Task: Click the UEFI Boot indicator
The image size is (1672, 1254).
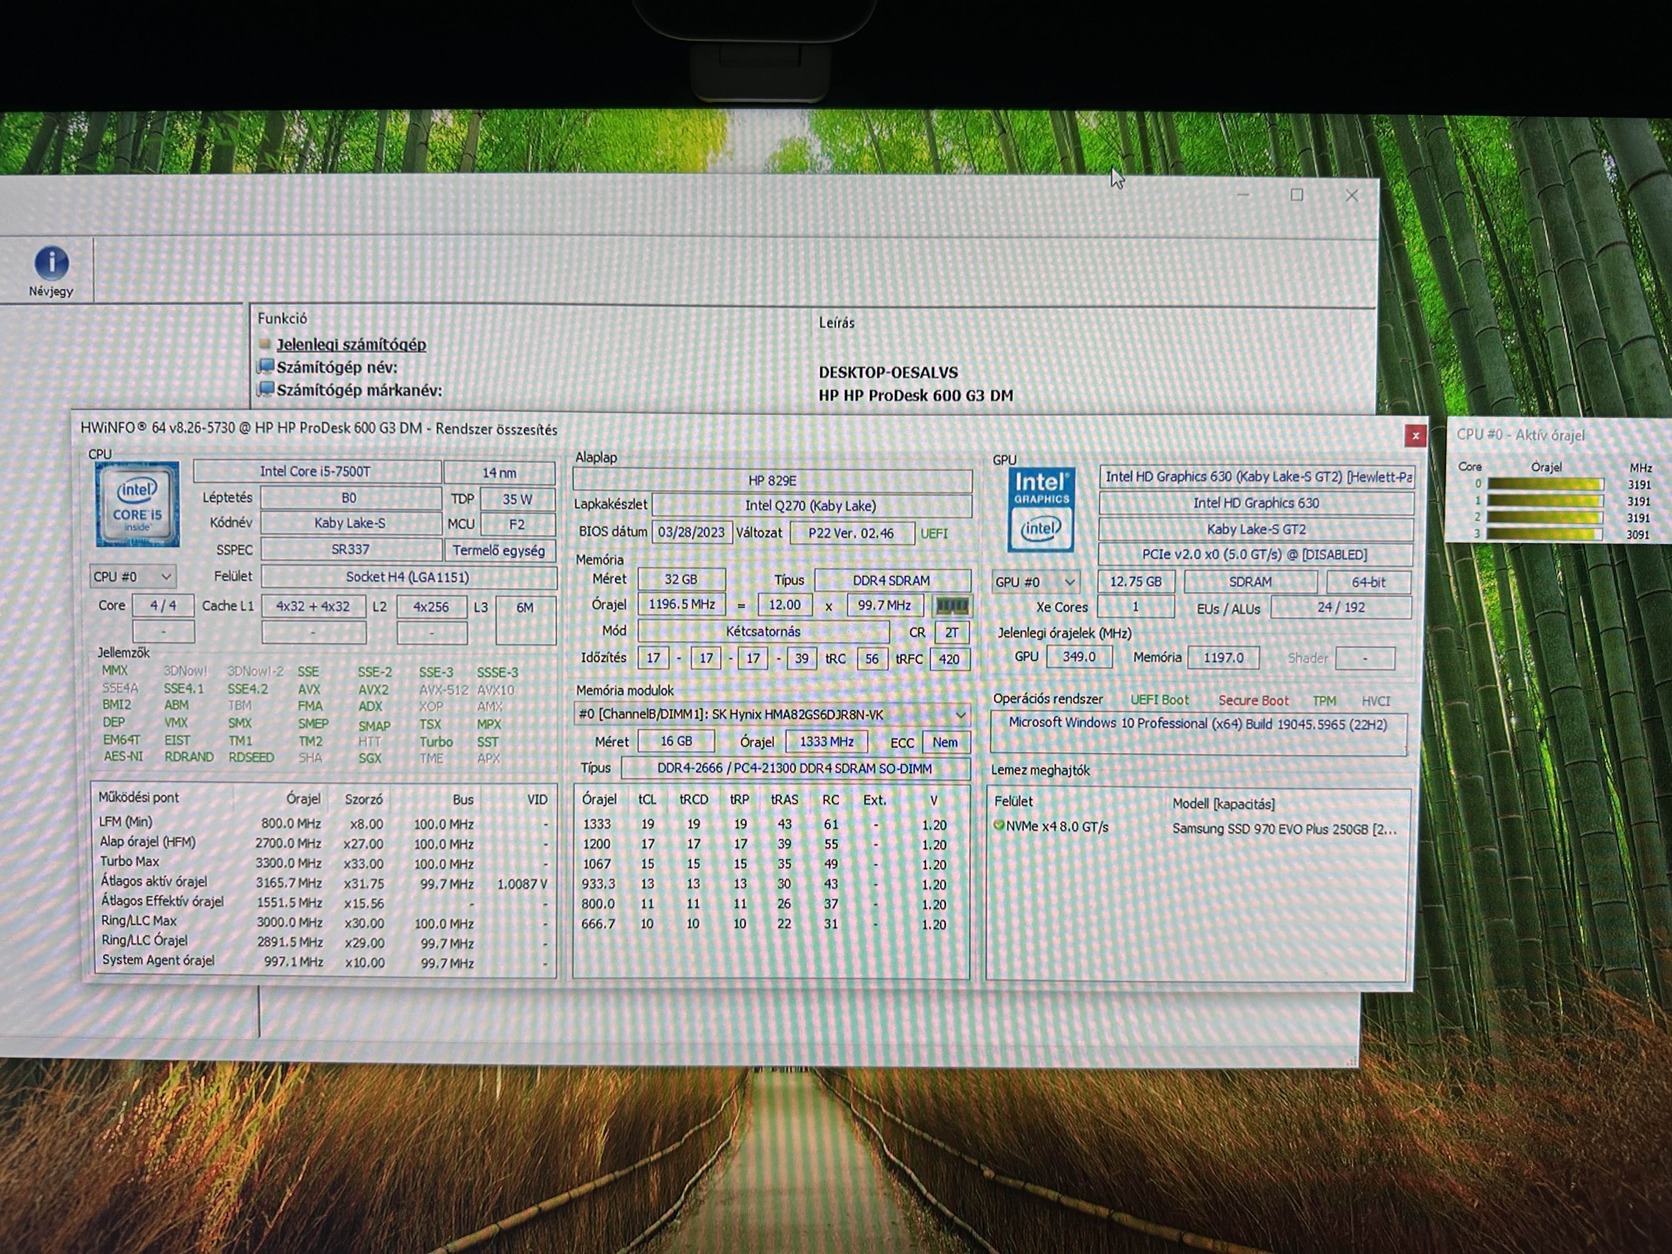Action: coord(1160,700)
